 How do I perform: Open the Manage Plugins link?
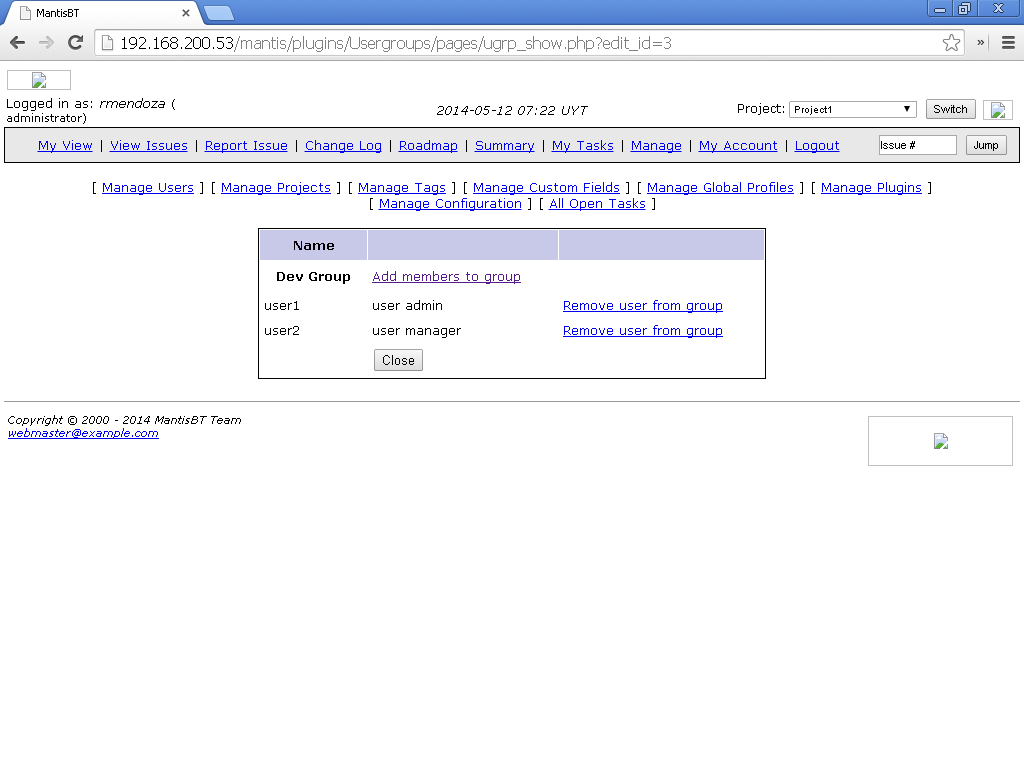point(871,188)
